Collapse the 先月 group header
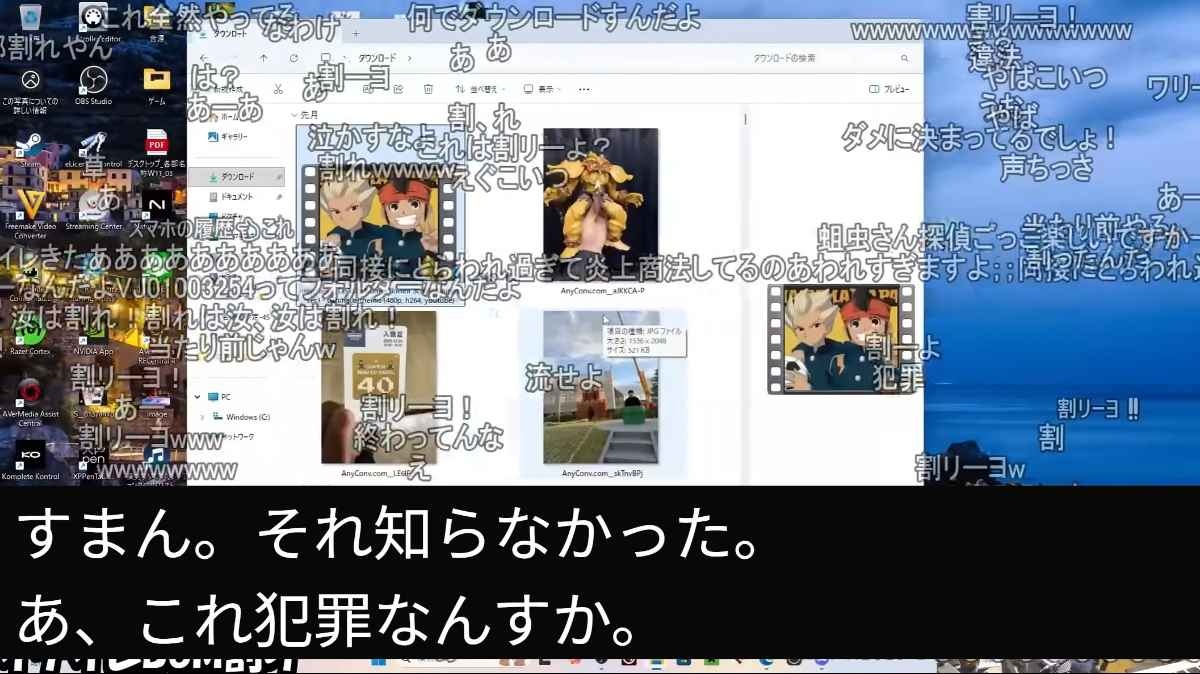This screenshot has width=1200, height=674. click(294, 115)
